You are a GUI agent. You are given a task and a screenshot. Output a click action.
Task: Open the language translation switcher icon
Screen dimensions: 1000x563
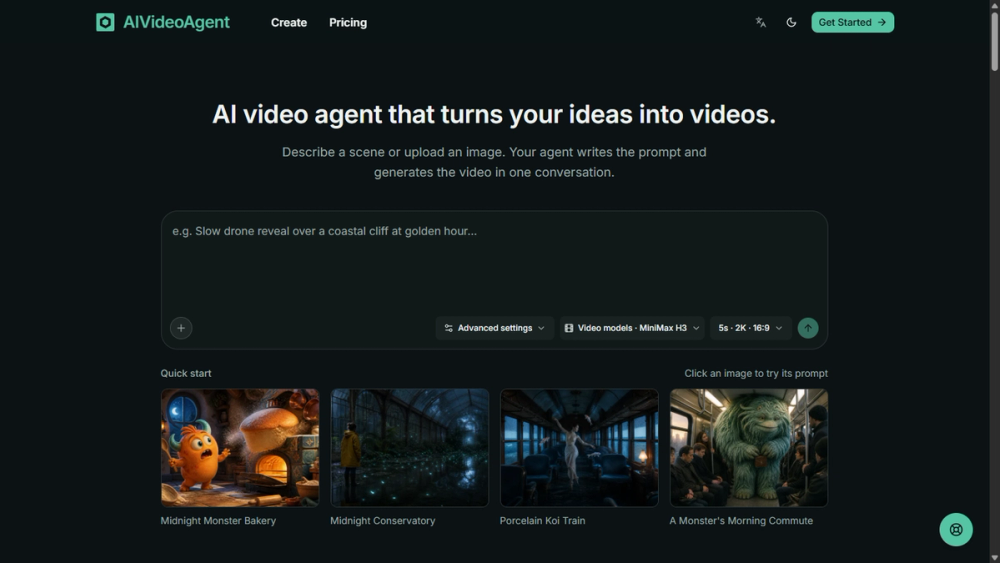[761, 22]
